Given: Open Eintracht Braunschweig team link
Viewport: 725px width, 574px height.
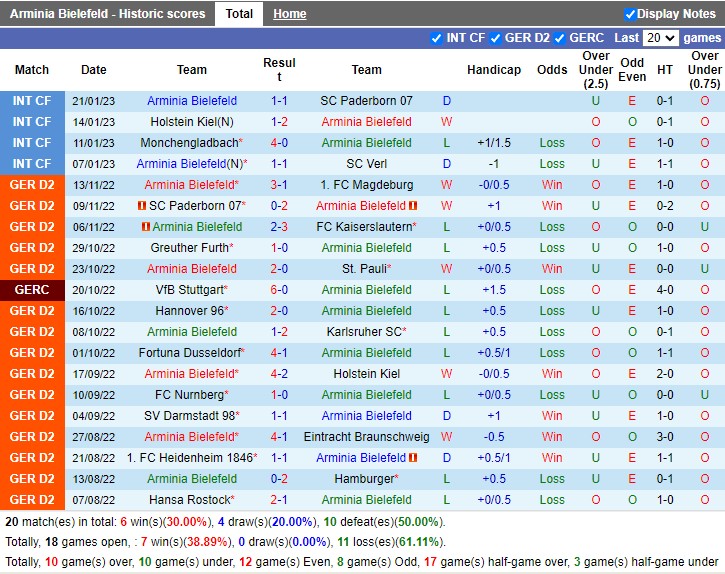Looking at the screenshot, I should click(x=366, y=437).
